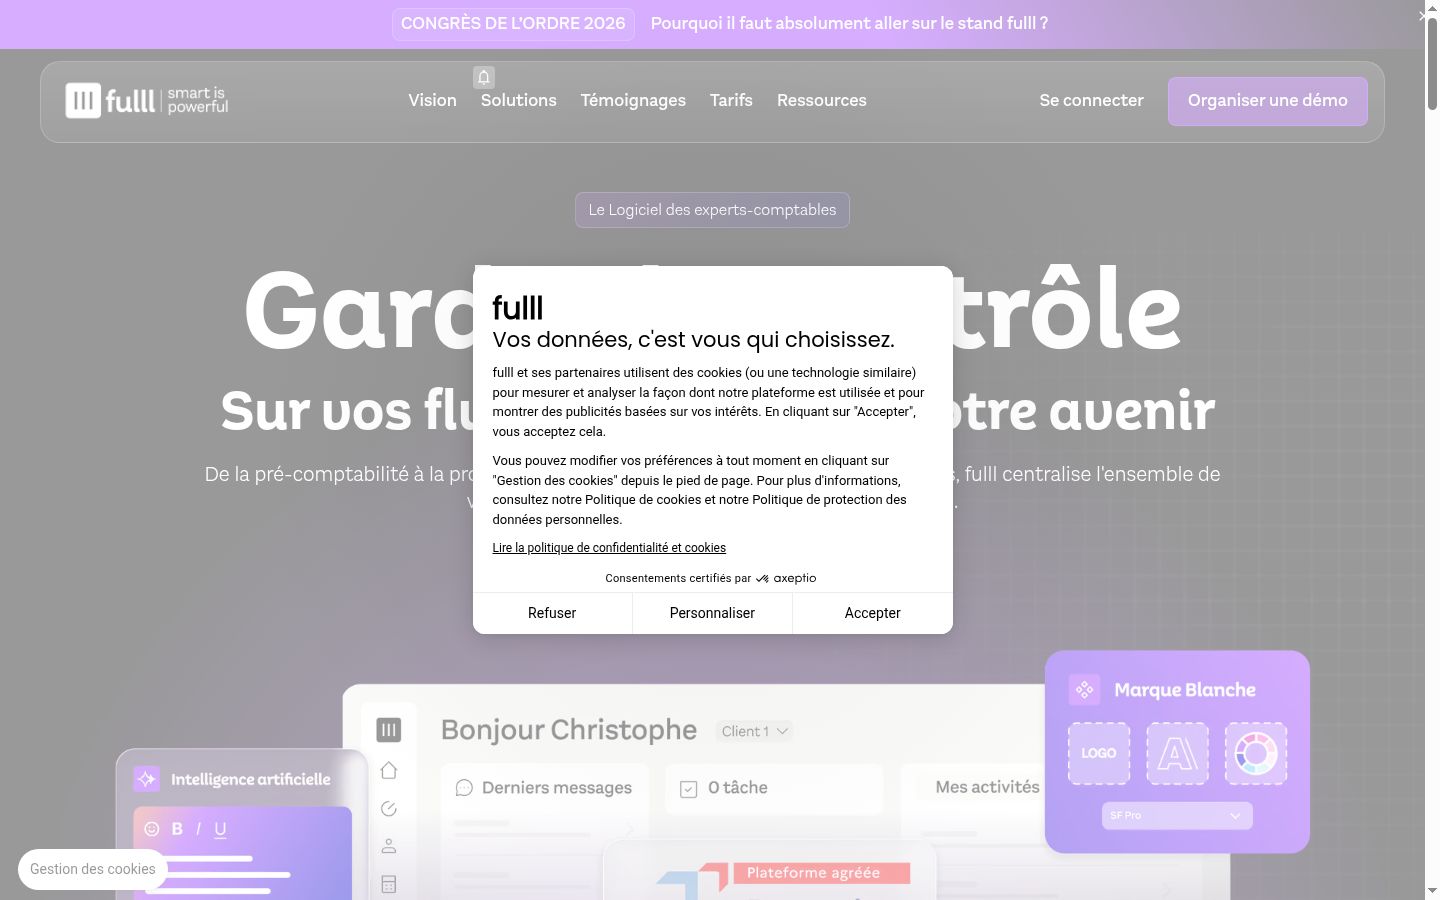
Task: Click the checkbox icon beside 0 tâche
Action: click(x=689, y=789)
